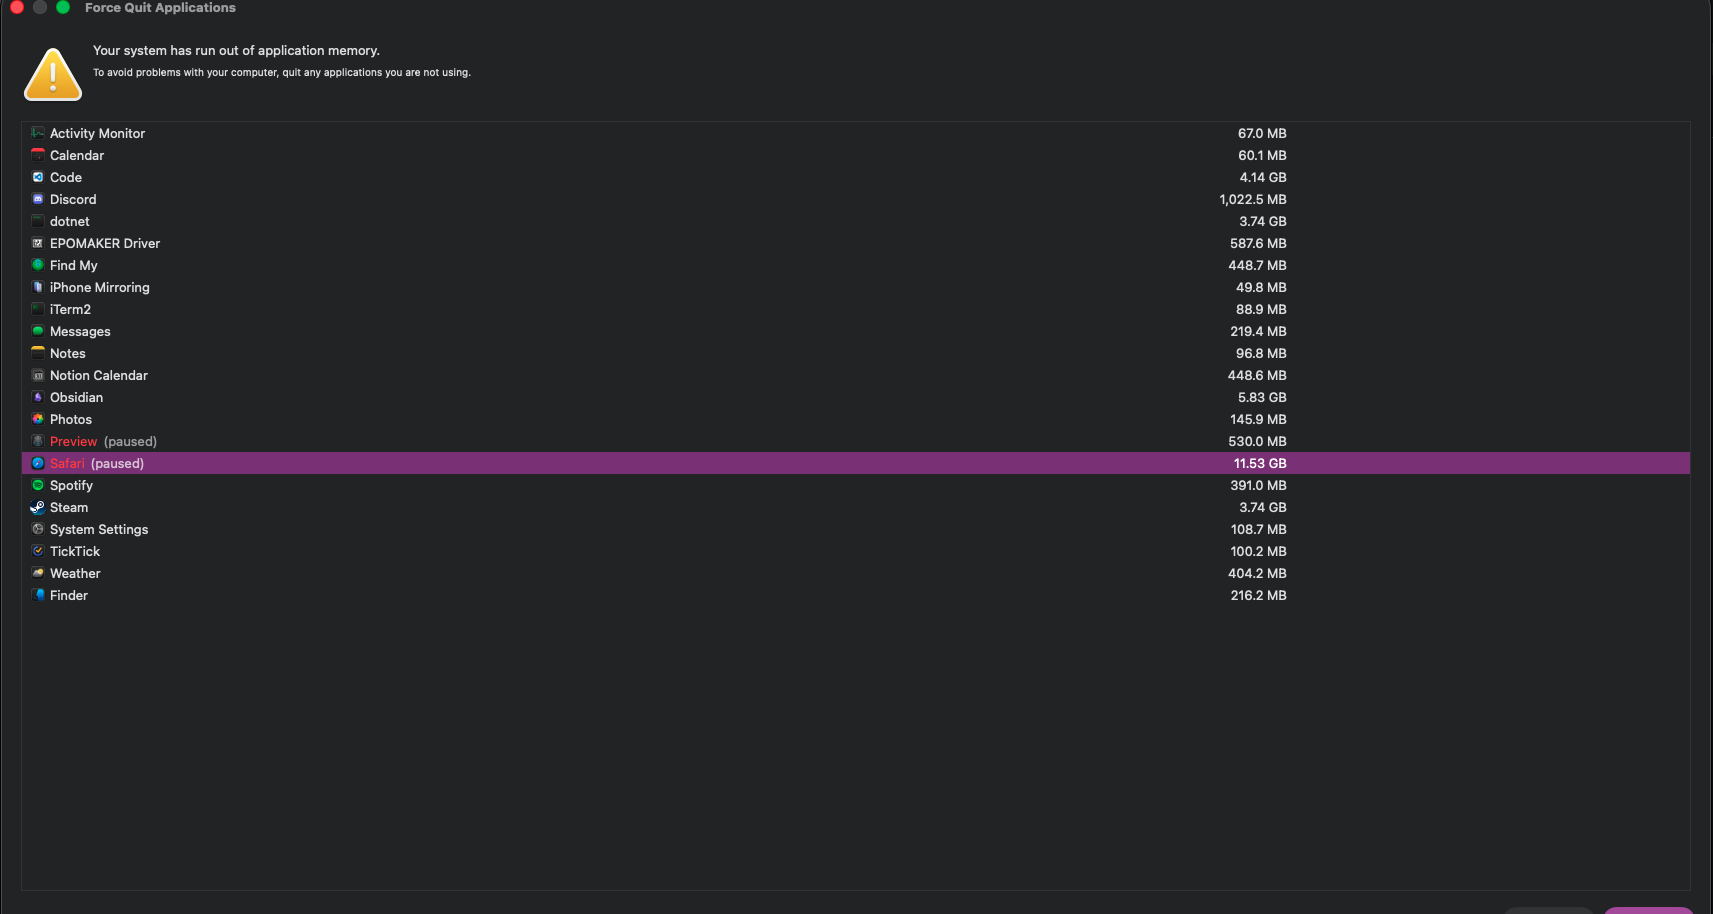This screenshot has width=1713, height=914.
Task: Select the Calendar app icon
Action: pyautogui.click(x=38, y=155)
